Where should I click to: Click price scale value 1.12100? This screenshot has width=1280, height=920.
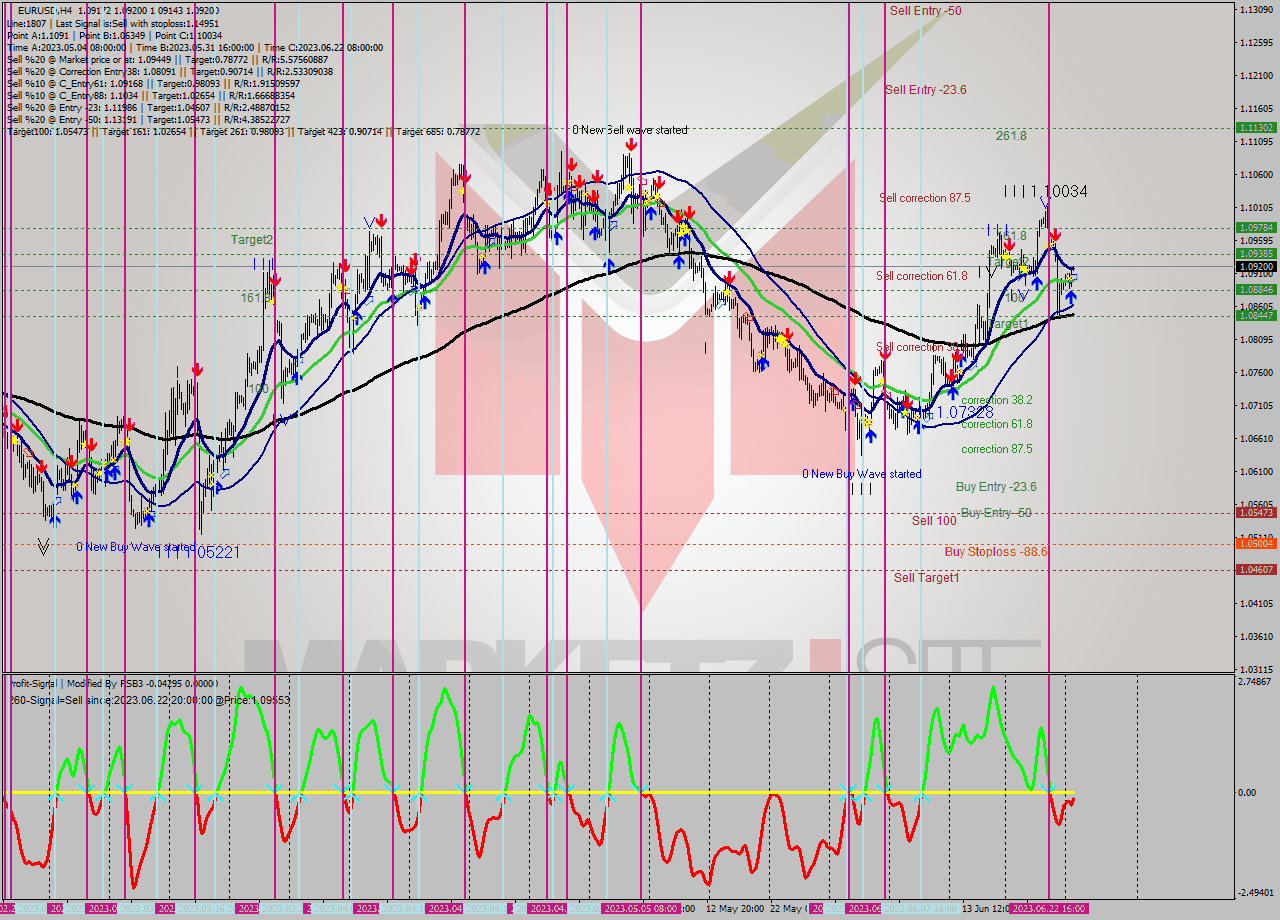point(1256,75)
